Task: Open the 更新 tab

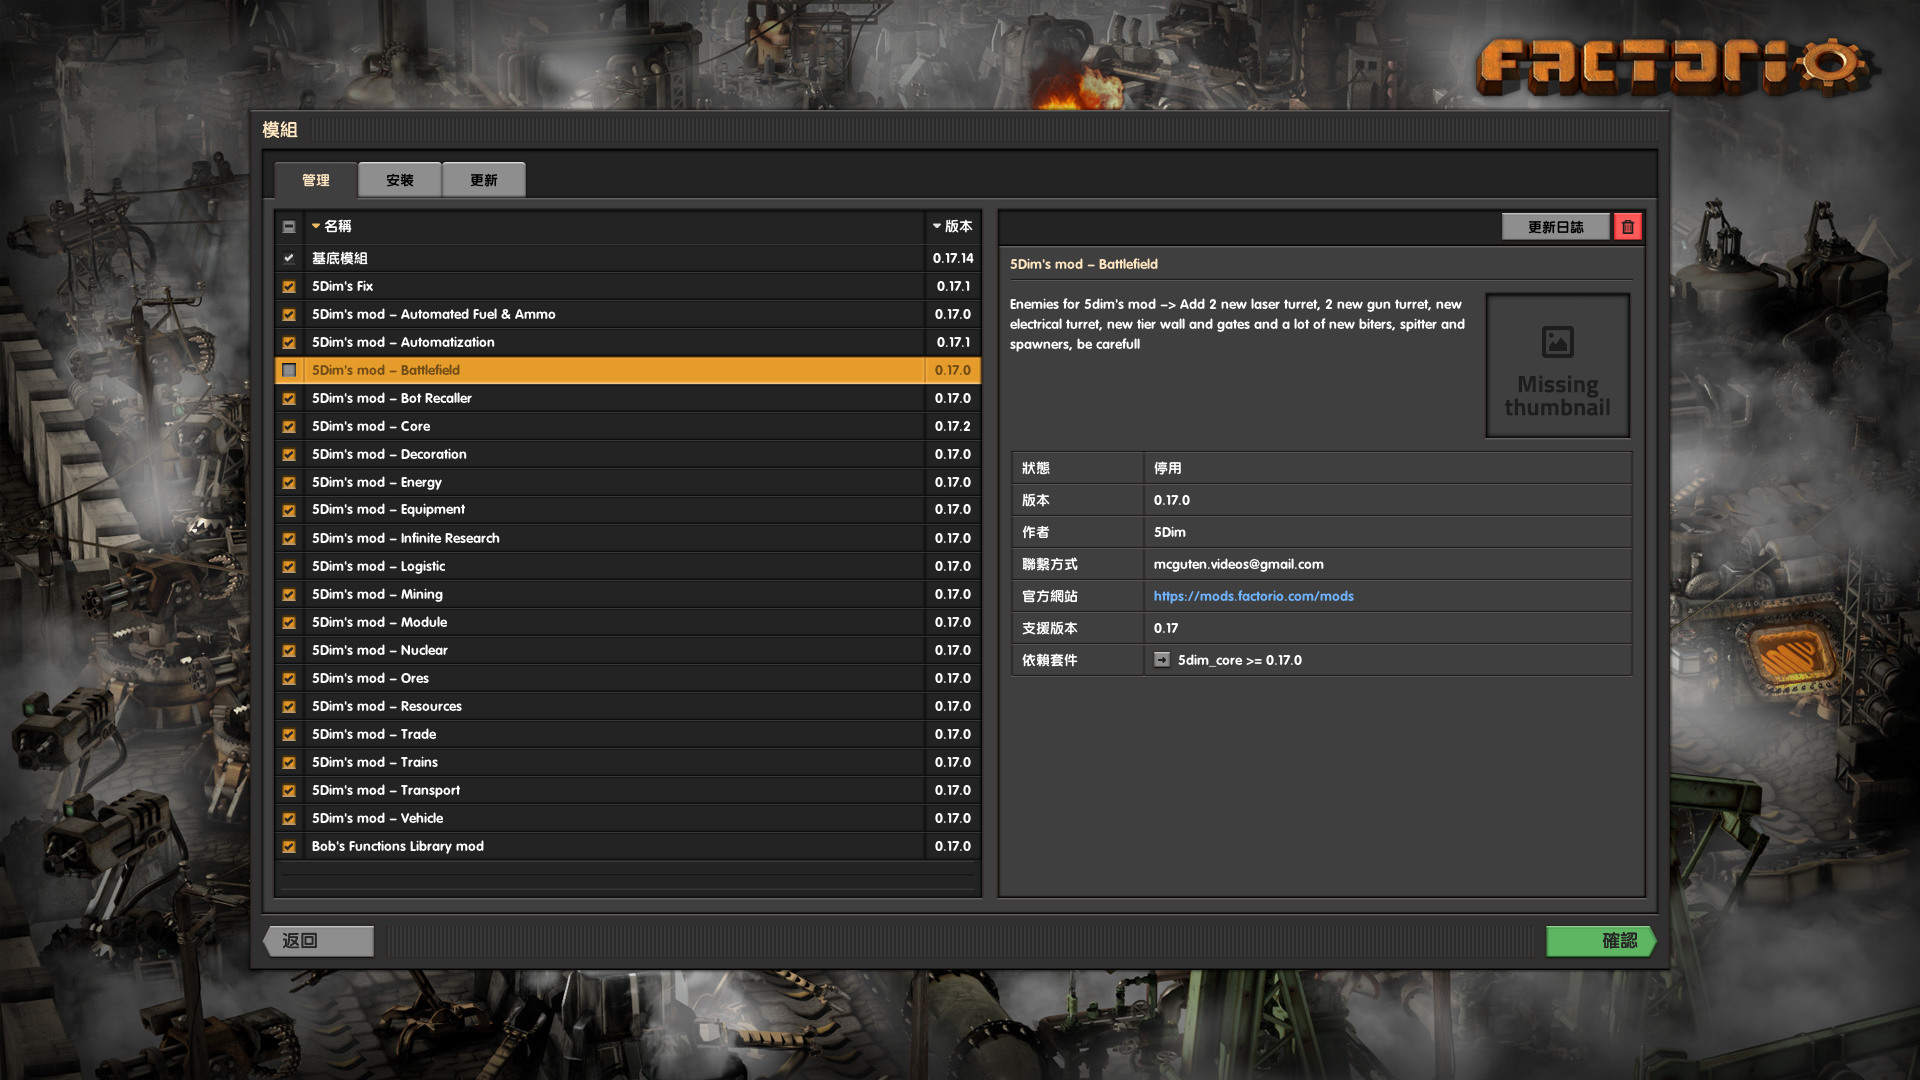Action: pos(484,180)
